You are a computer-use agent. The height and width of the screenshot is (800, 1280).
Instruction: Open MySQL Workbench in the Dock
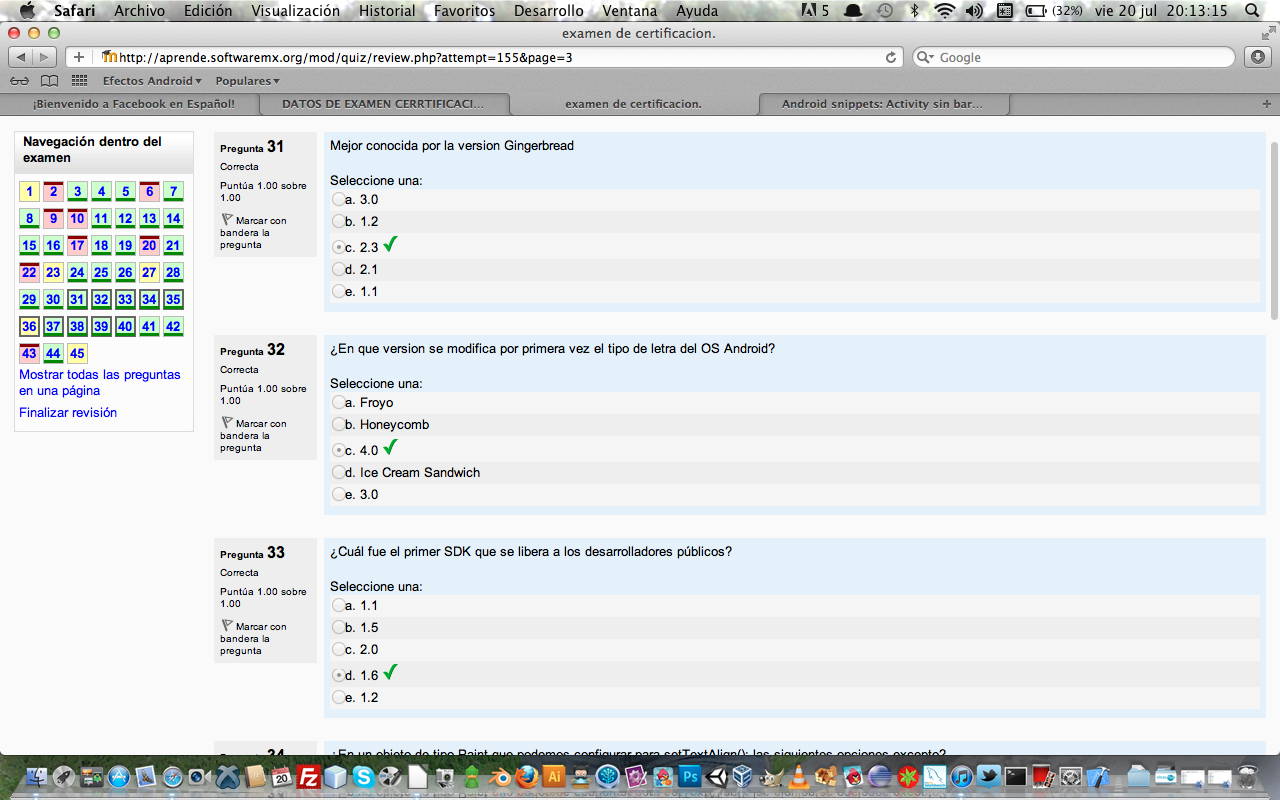coord(934,776)
